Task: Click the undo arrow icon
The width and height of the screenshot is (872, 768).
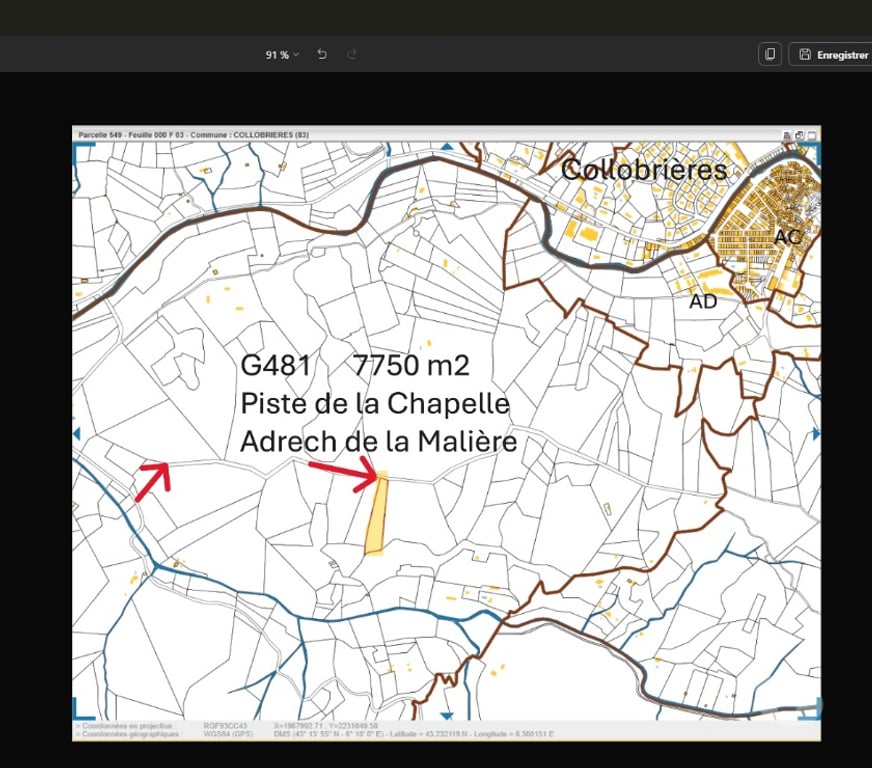Action: 322,55
